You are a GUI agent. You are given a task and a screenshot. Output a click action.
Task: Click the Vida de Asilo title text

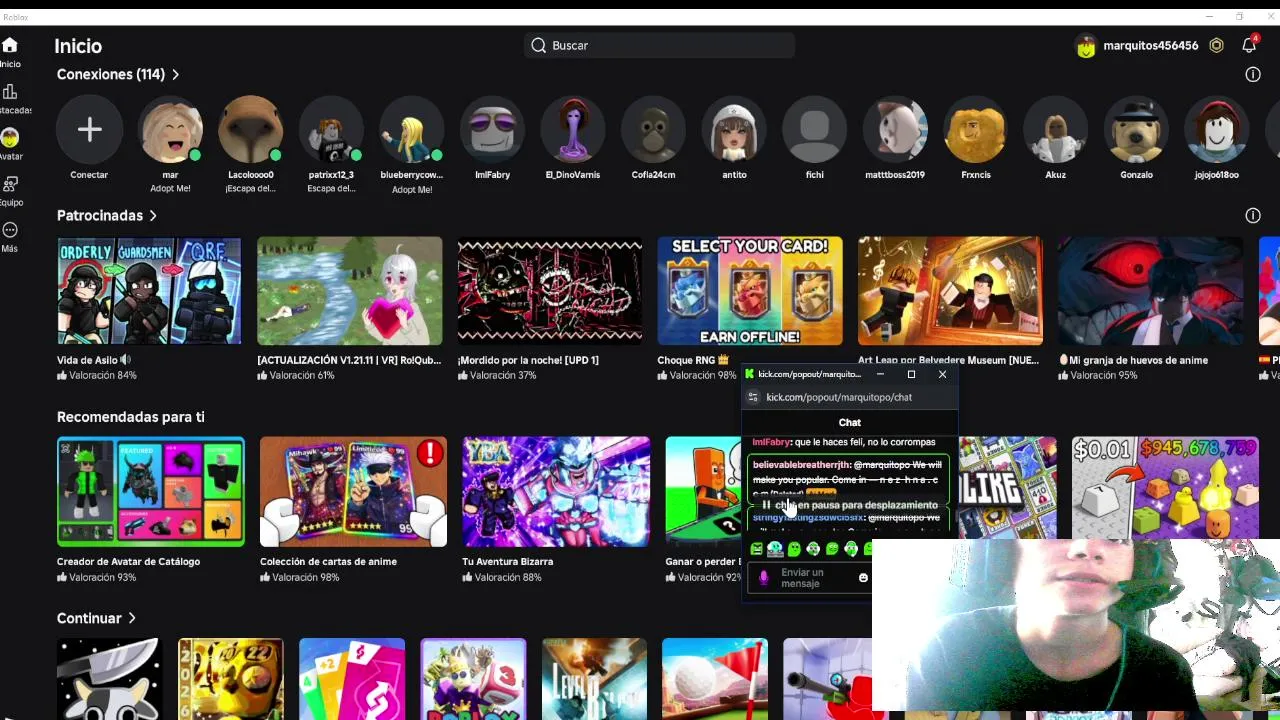tap(87, 360)
